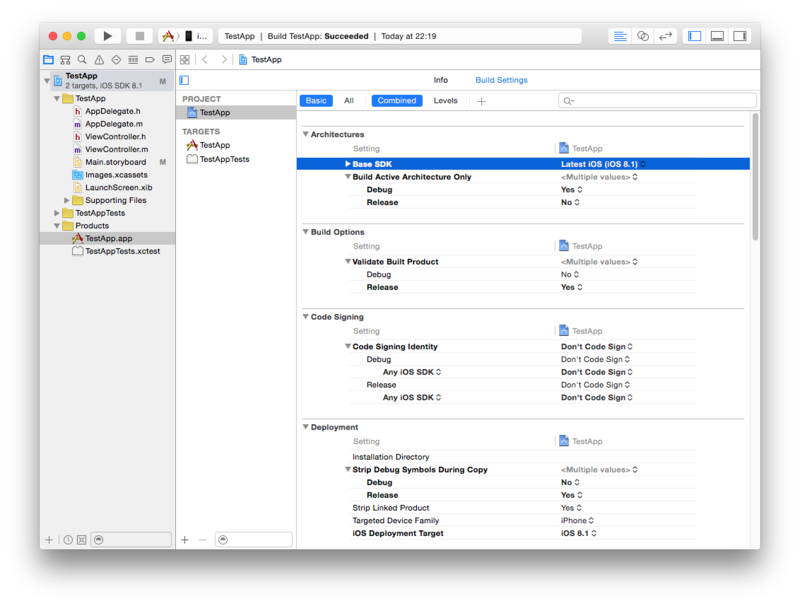Add a target with plus button
This screenshot has height=606, width=800.
click(x=185, y=540)
